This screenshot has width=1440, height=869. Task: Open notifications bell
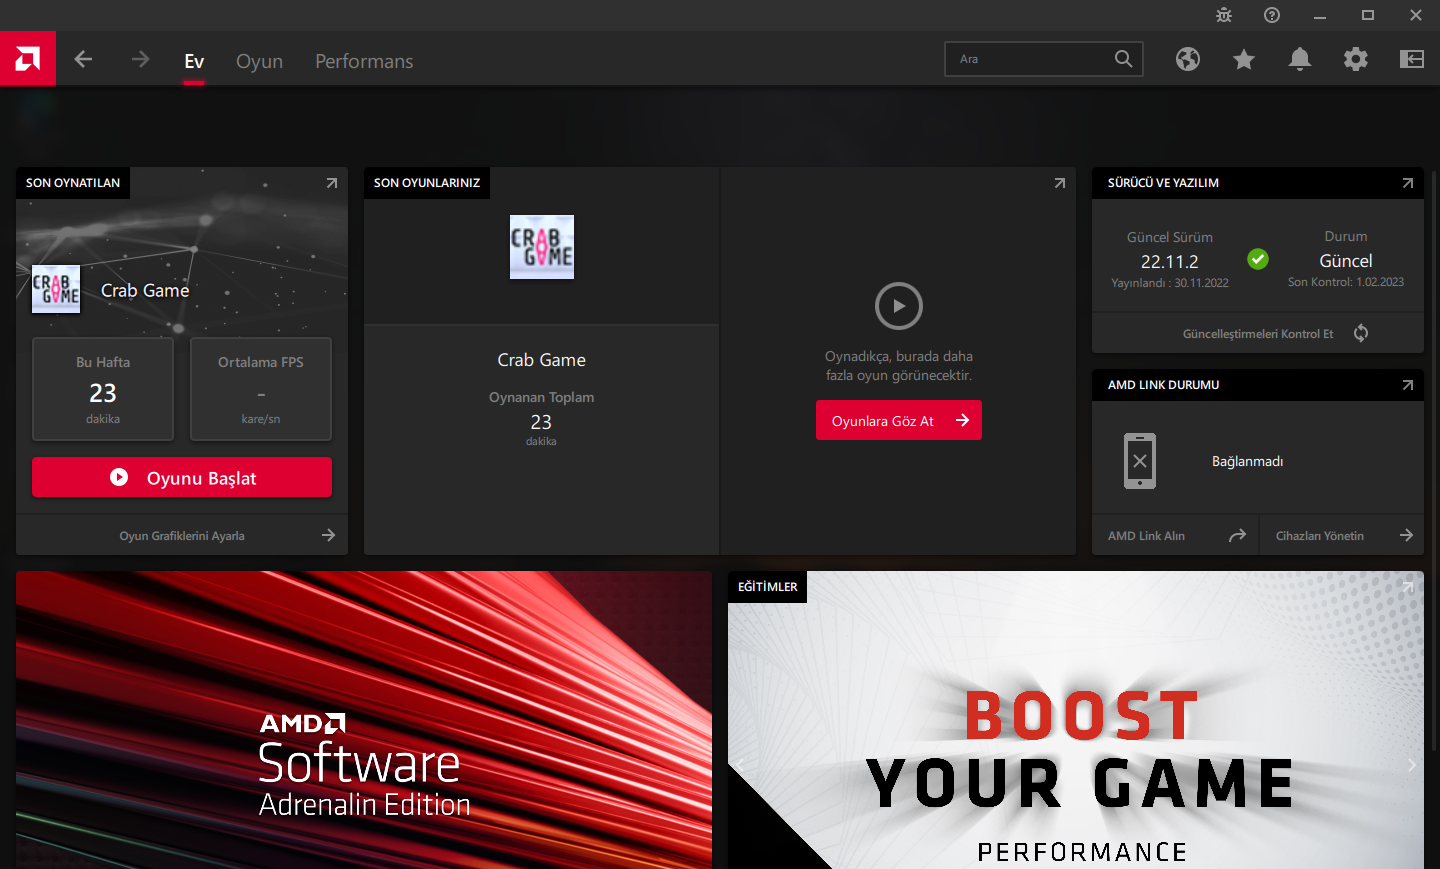[1300, 59]
